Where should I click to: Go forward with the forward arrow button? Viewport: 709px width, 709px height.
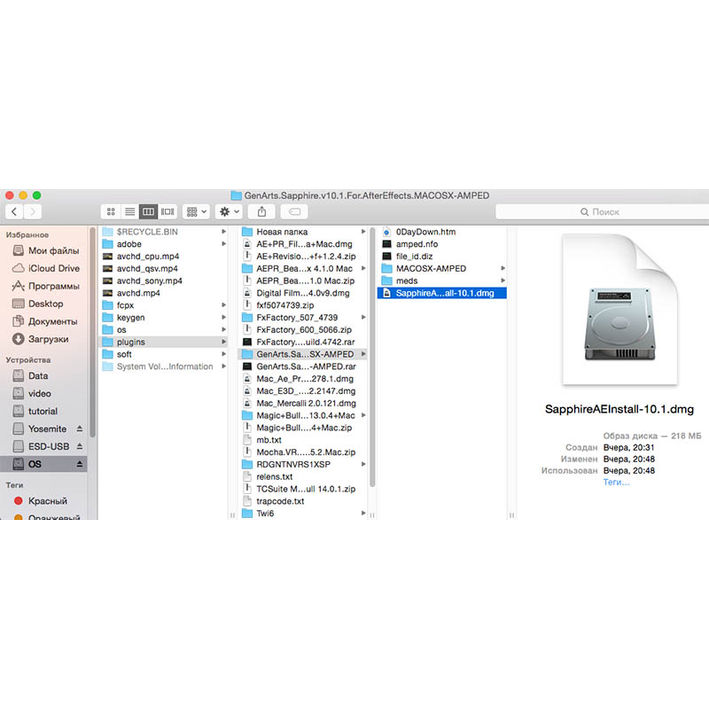[x=33, y=211]
